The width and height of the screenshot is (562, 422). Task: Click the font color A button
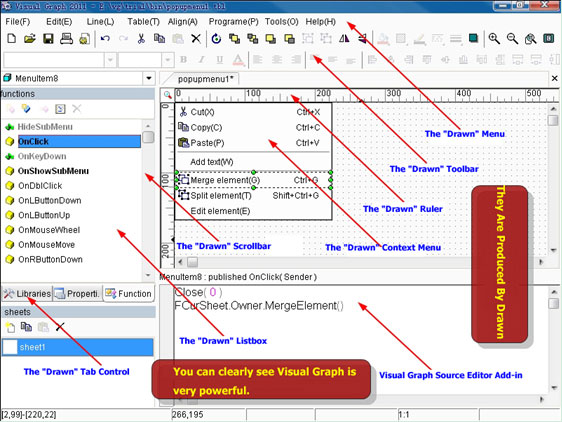238,60
